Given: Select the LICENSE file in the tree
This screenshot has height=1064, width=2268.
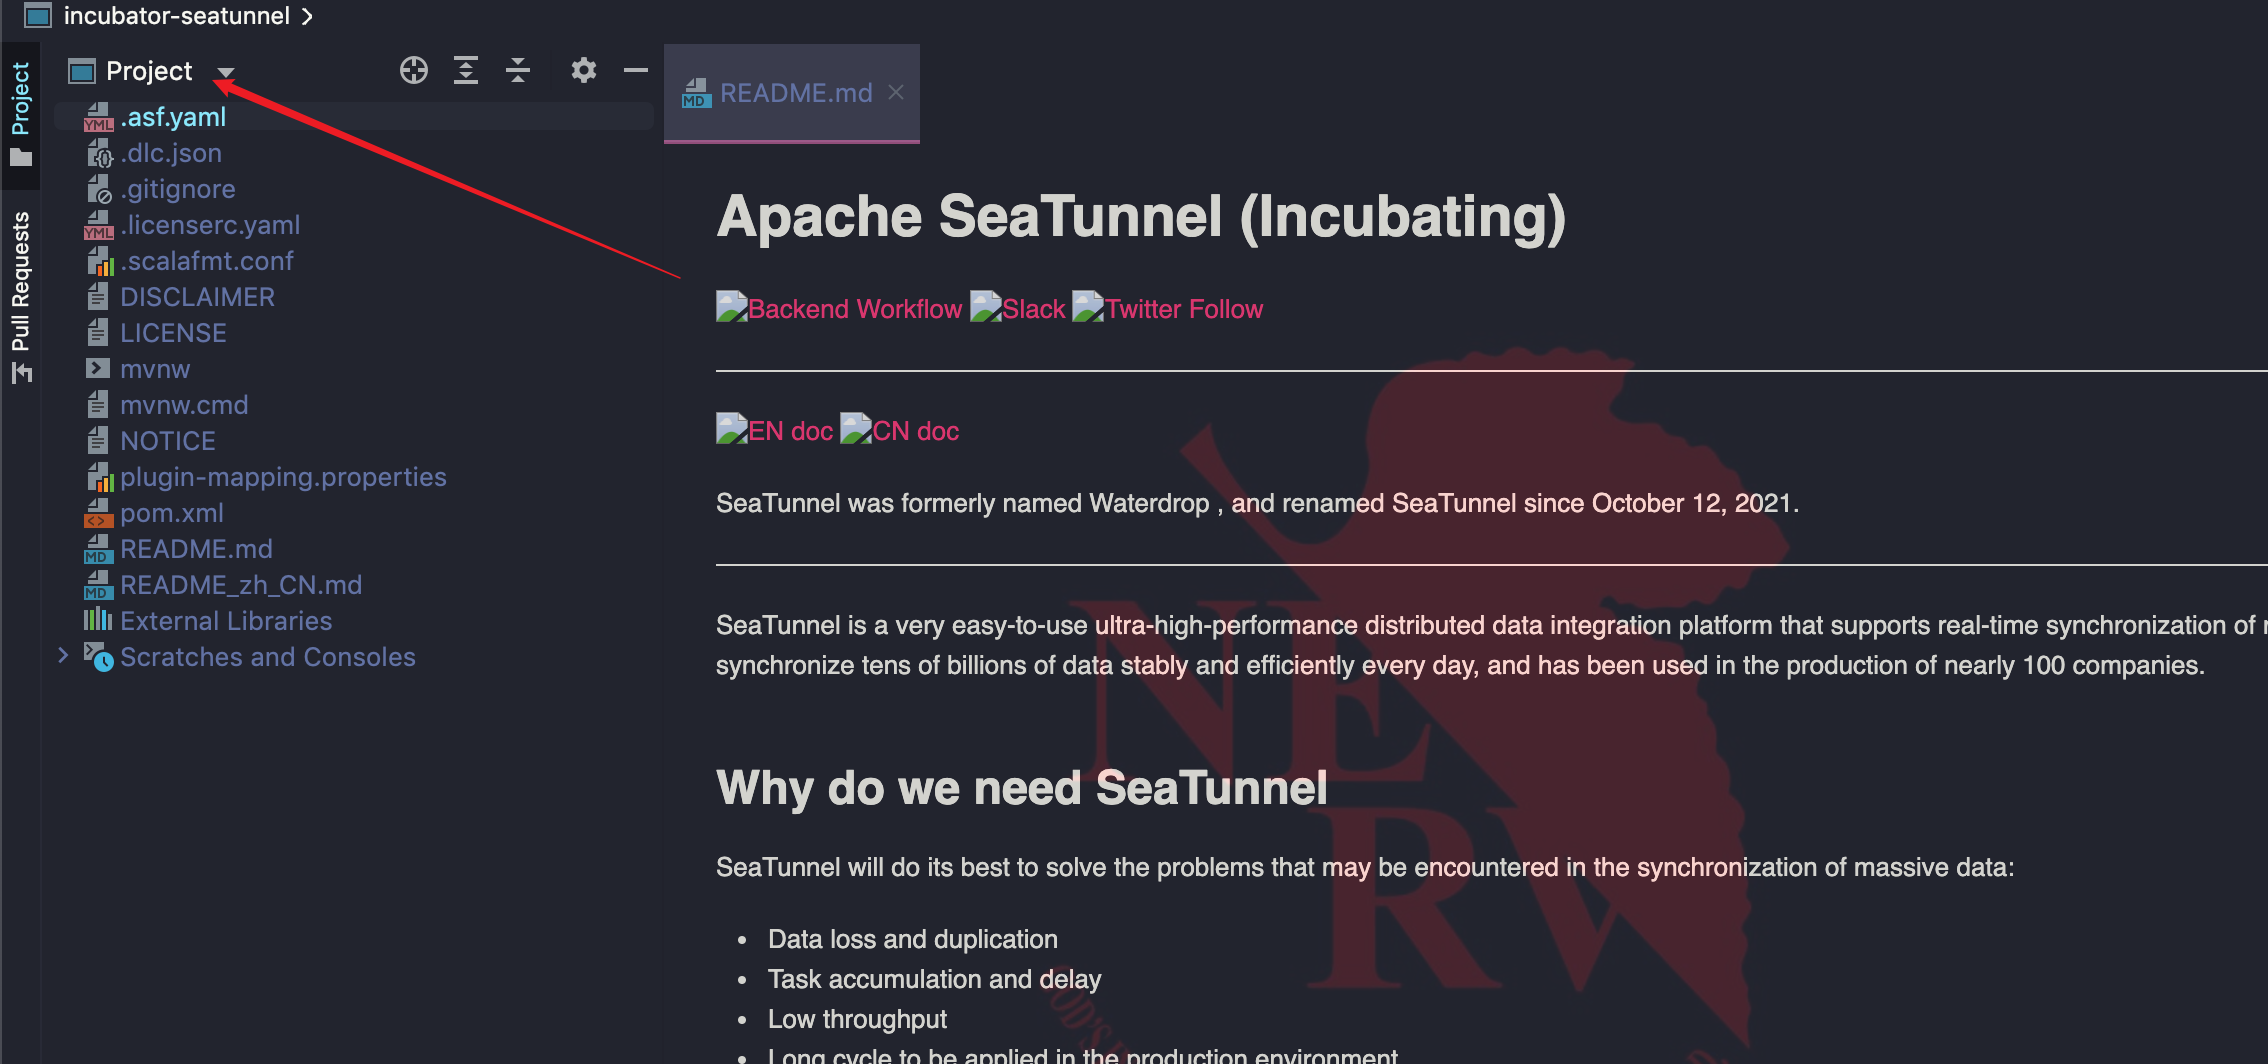Looking at the screenshot, I should tap(173, 332).
